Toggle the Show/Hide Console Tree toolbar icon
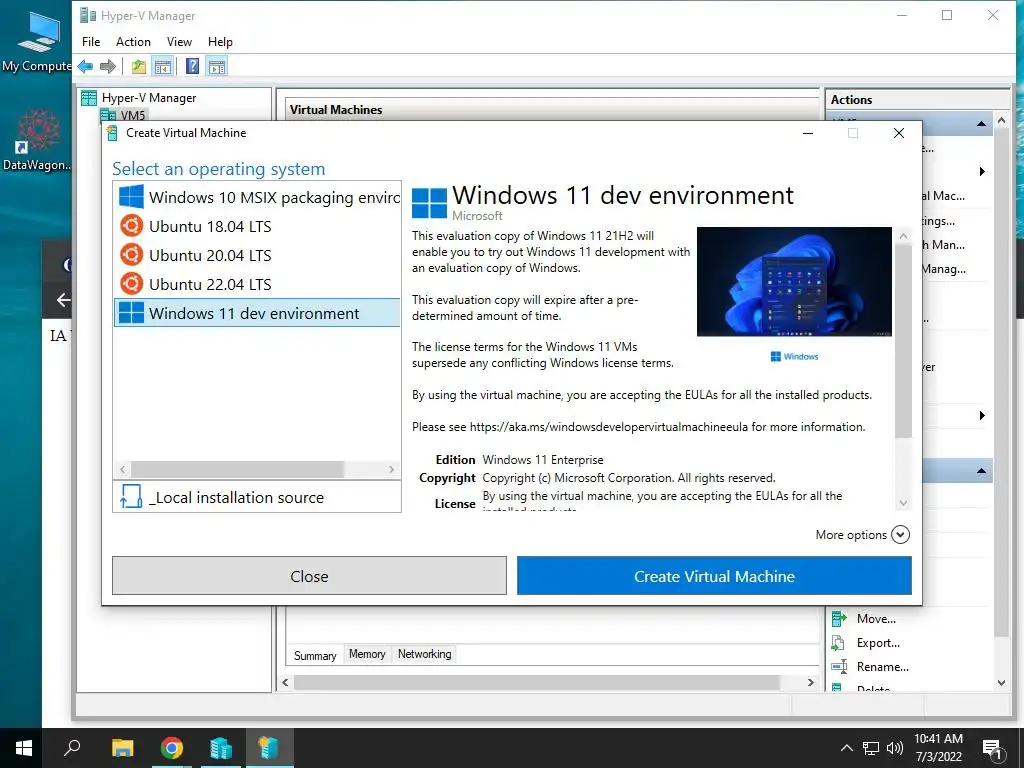 [x=163, y=66]
